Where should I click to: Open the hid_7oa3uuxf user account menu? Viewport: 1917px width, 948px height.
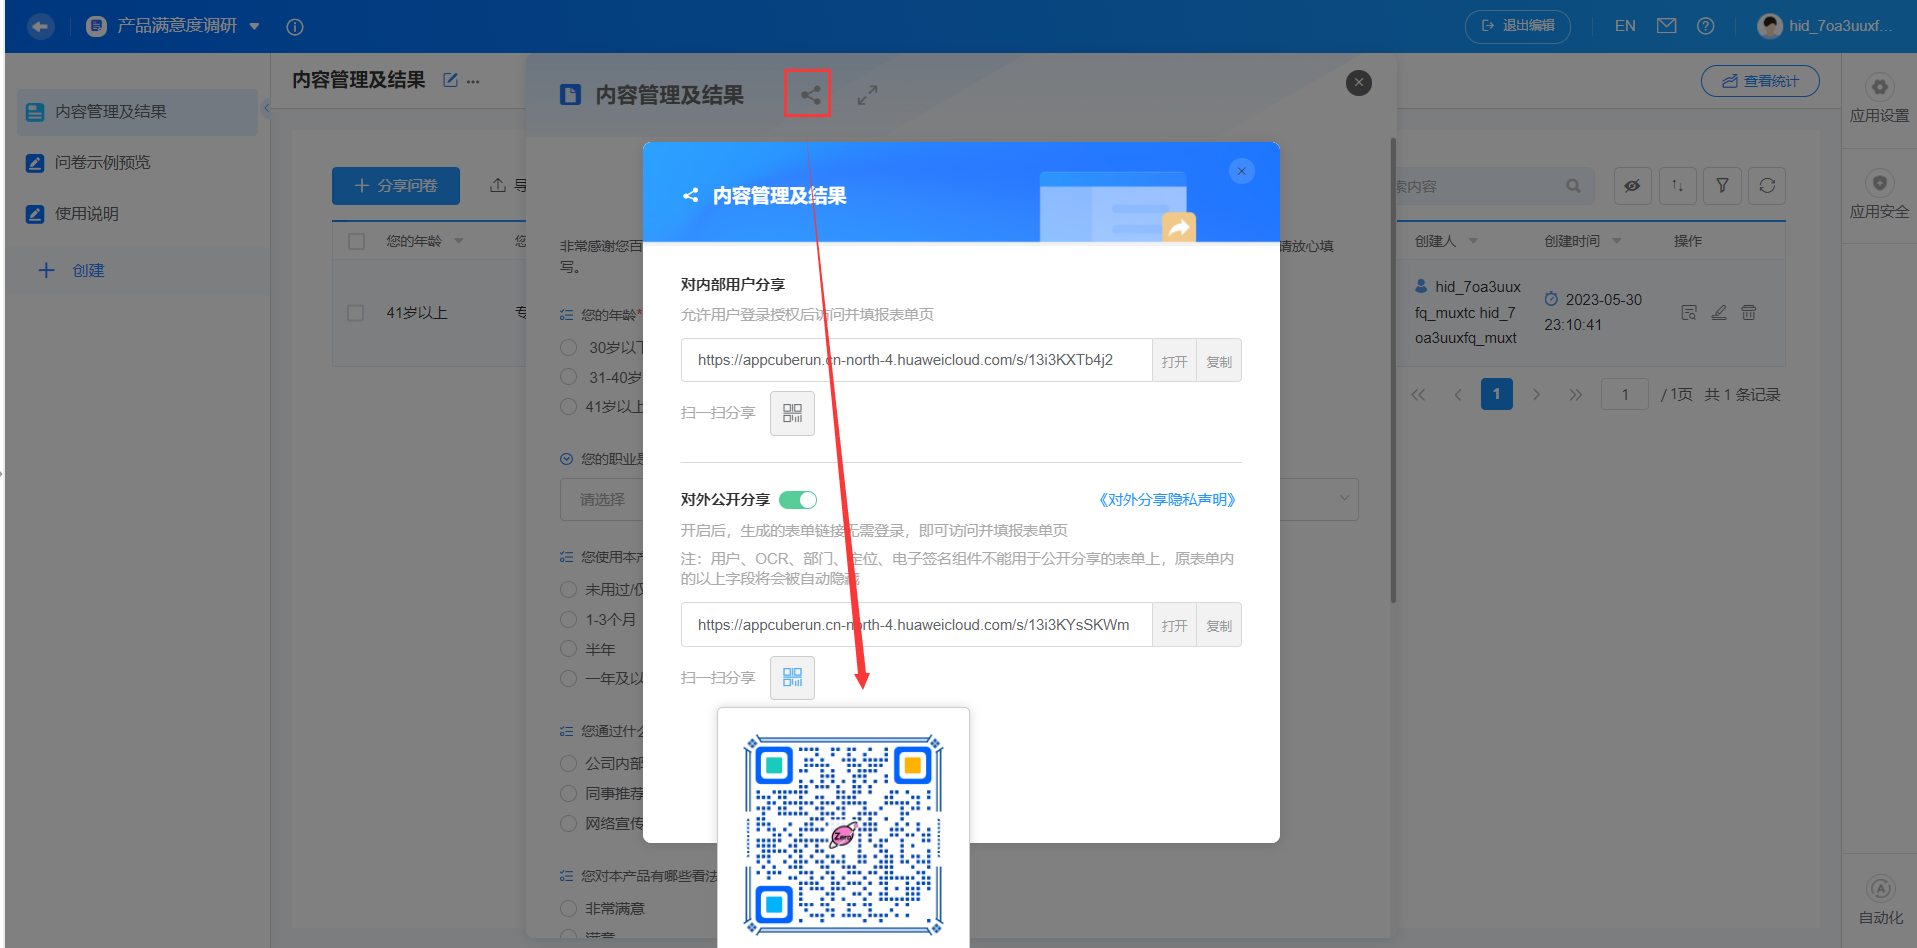coord(1826,26)
